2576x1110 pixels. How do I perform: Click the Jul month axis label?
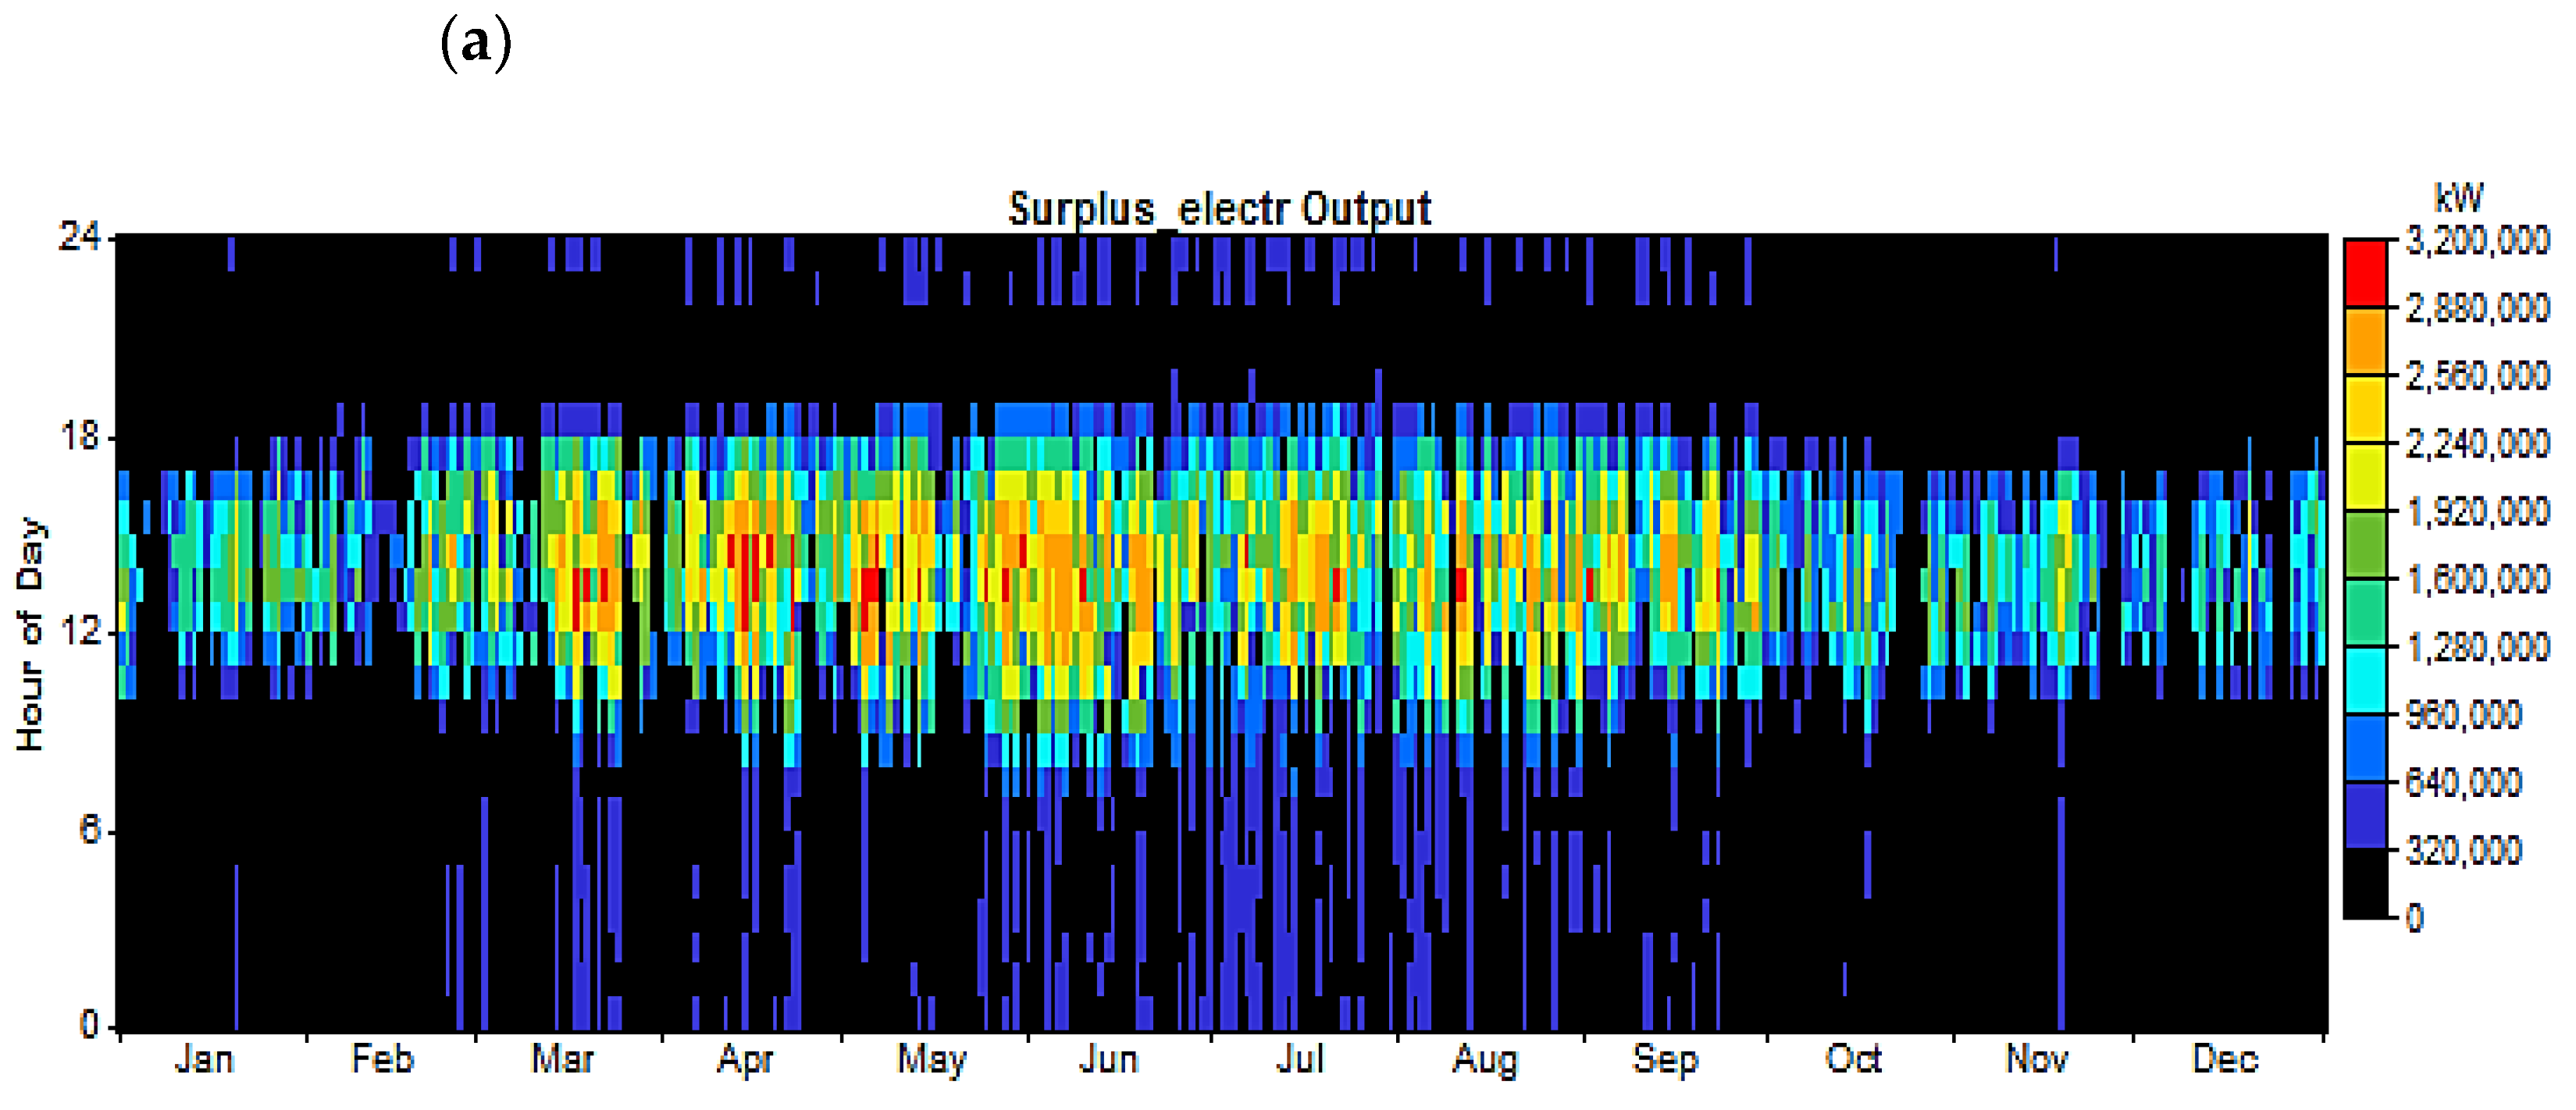1300,1059
